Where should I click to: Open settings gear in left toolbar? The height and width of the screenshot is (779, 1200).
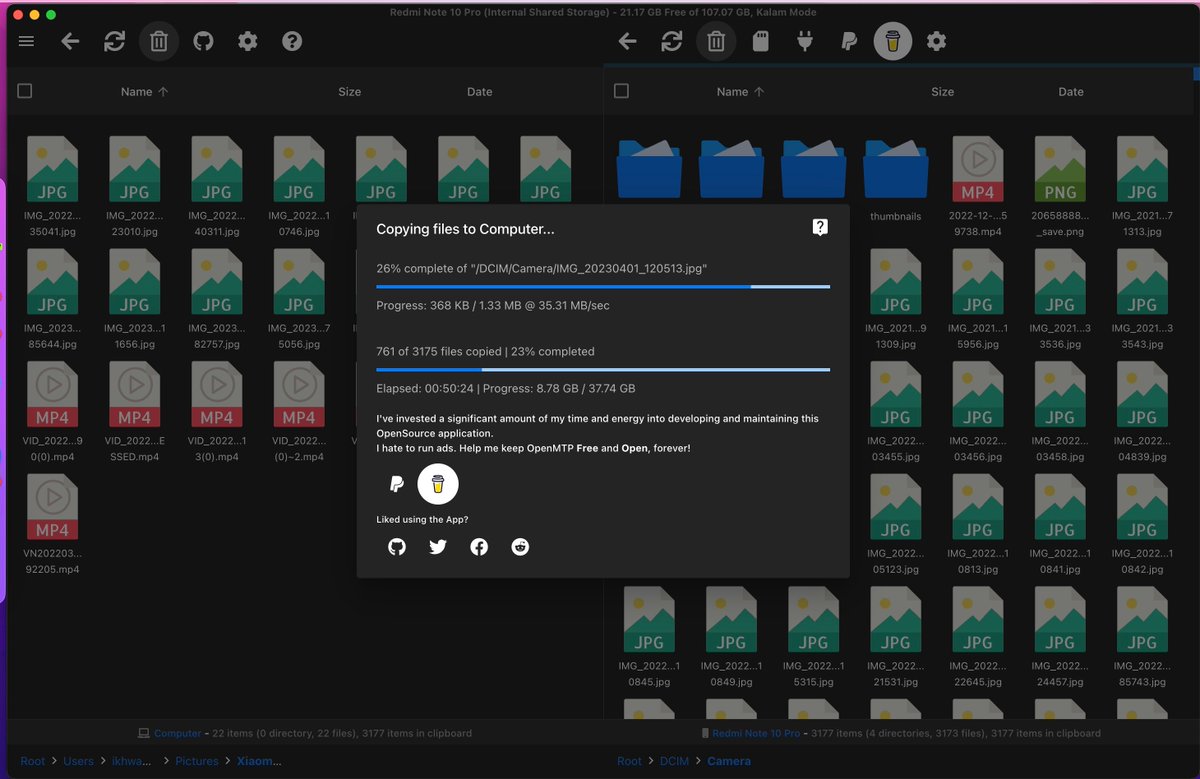pyautogui.click(x=248, y=41)
